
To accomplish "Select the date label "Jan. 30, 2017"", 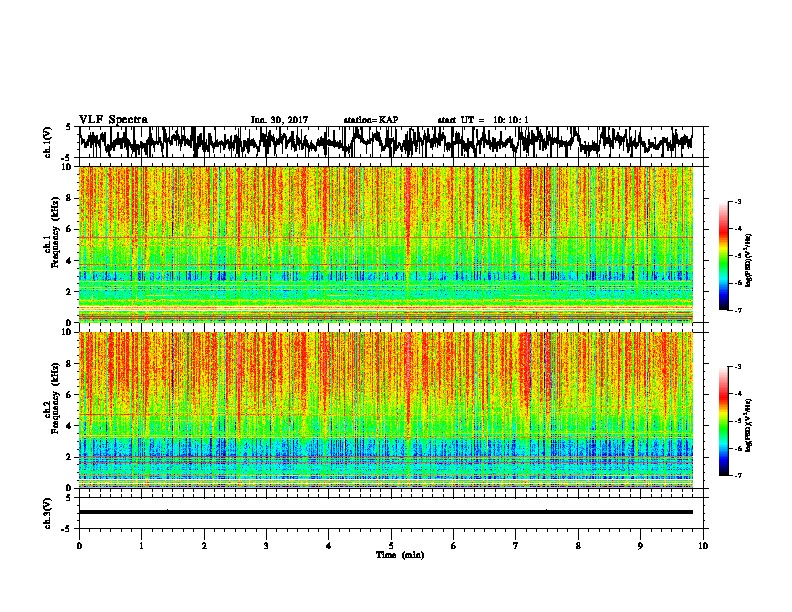I will coord(279,120).
